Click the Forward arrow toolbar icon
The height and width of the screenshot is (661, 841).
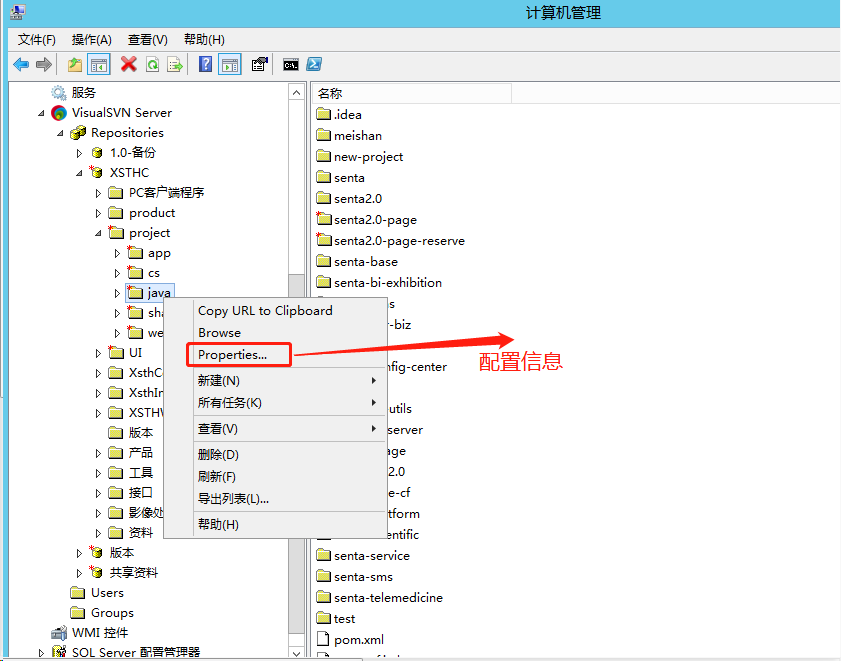[x=44, y=65]
